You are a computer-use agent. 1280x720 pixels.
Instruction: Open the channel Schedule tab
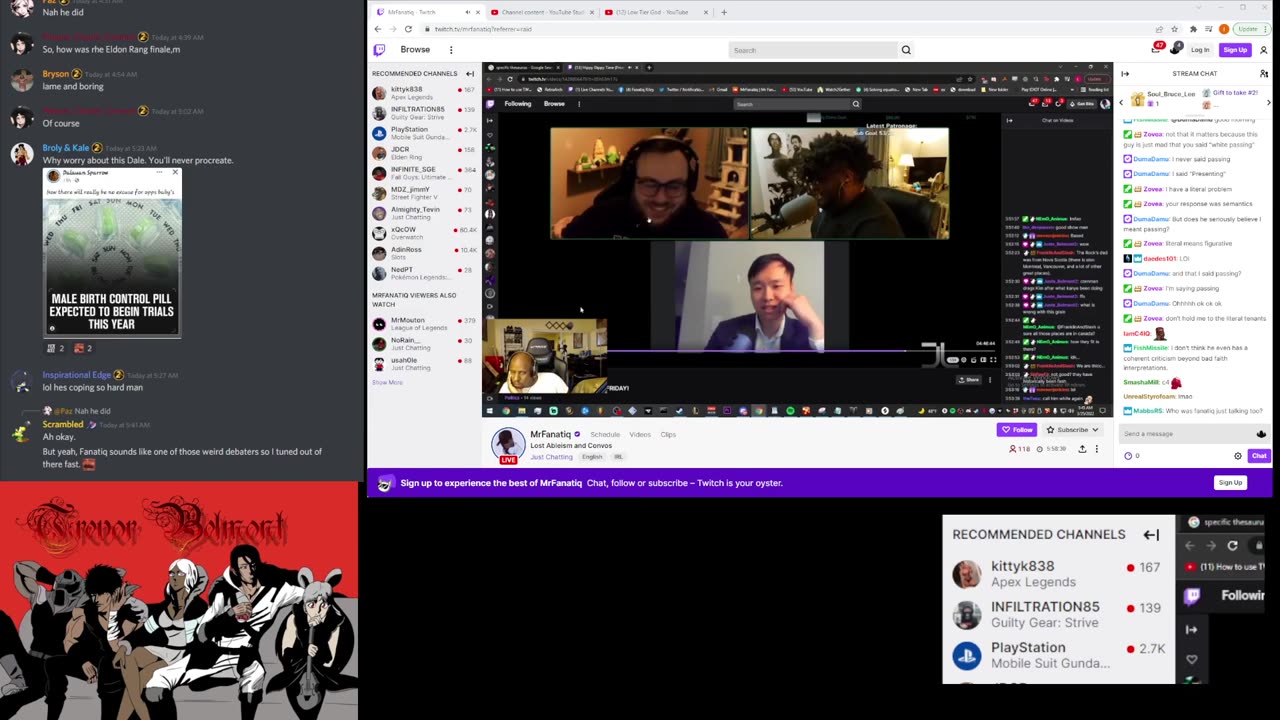pos(605,435)
